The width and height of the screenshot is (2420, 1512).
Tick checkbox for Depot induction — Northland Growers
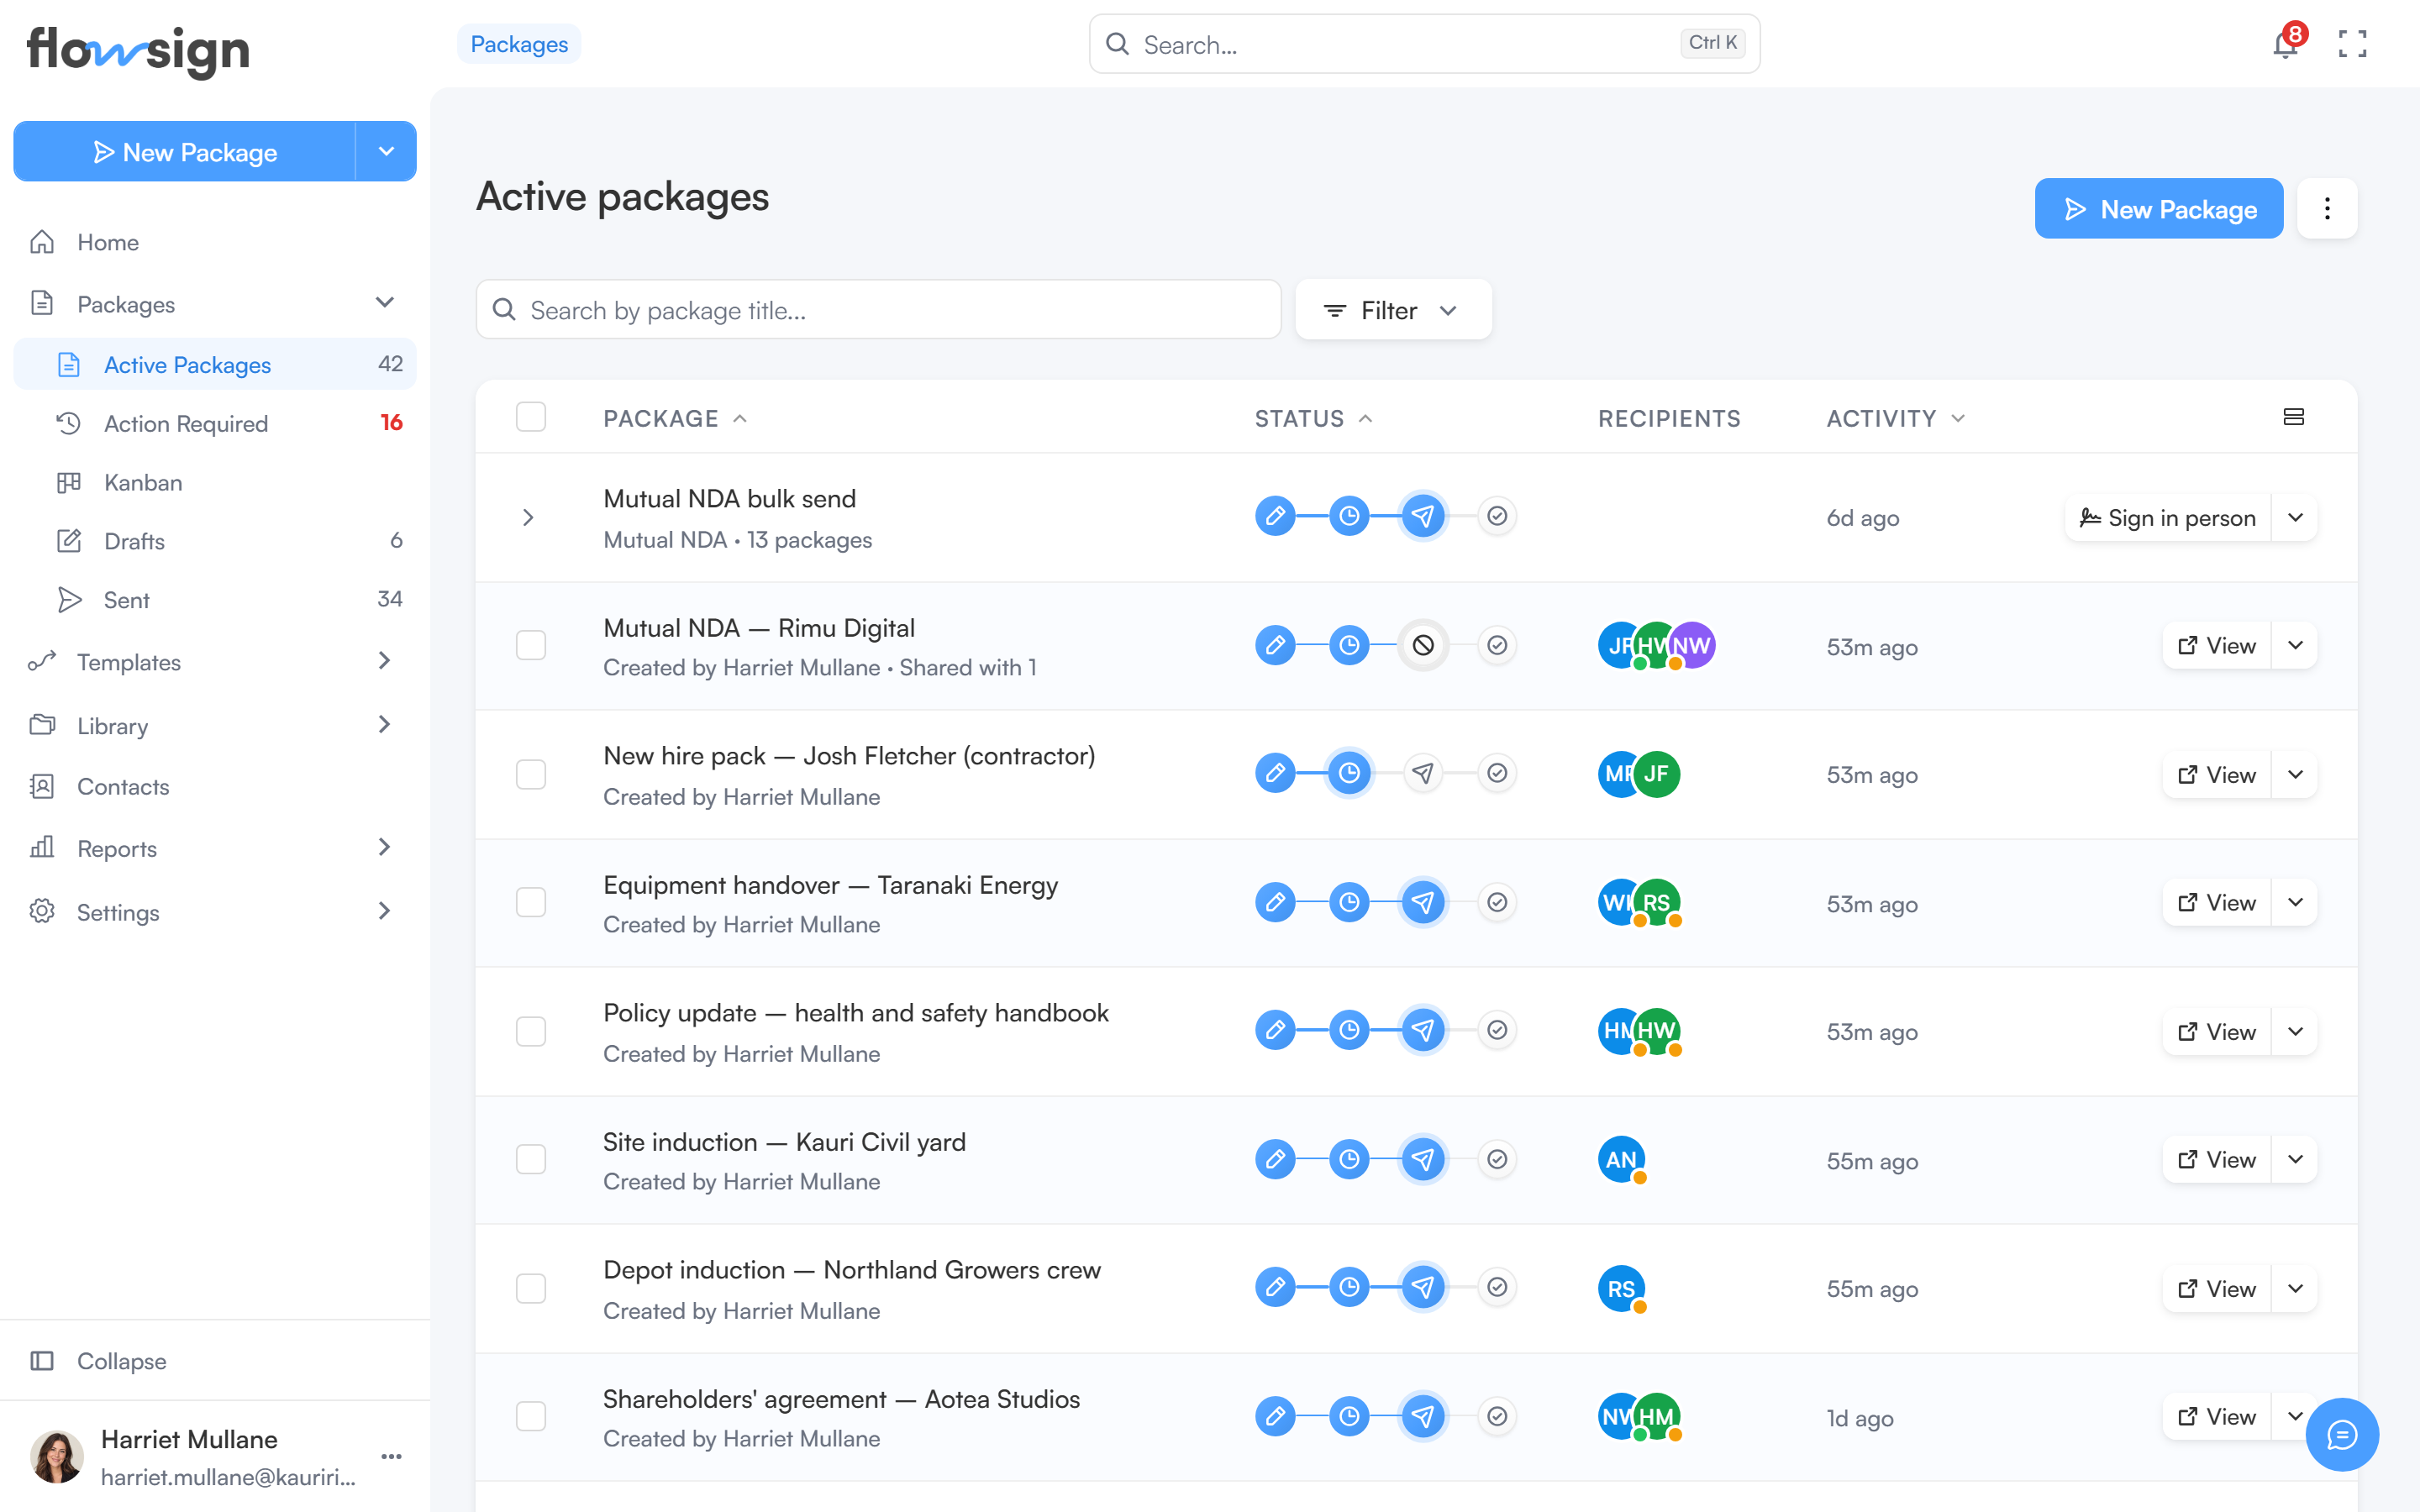pyautogui.click(x=531, y=1288)
